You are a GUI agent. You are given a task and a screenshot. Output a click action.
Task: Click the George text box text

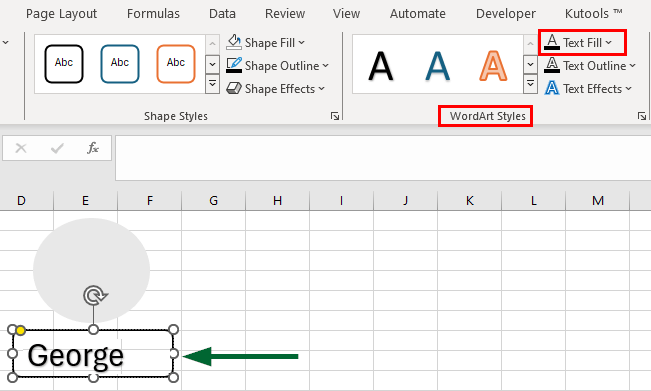tap(76, 356)
